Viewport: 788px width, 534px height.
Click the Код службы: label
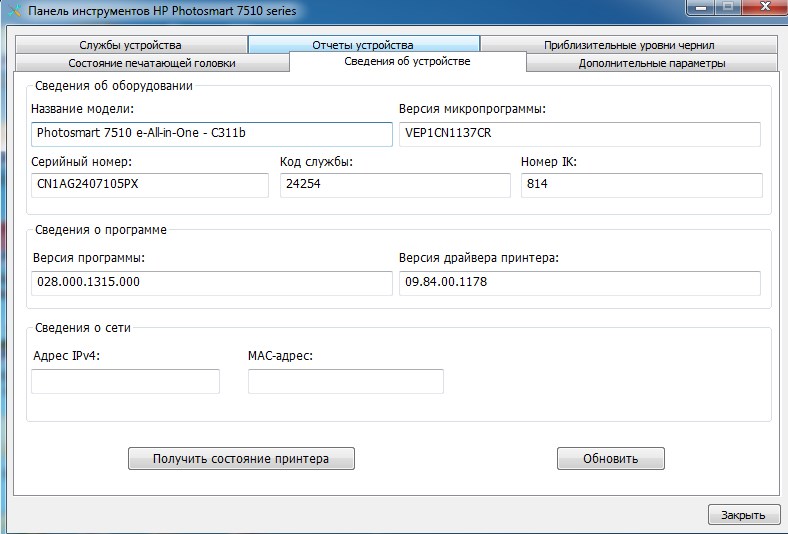(x=317, y=162)
